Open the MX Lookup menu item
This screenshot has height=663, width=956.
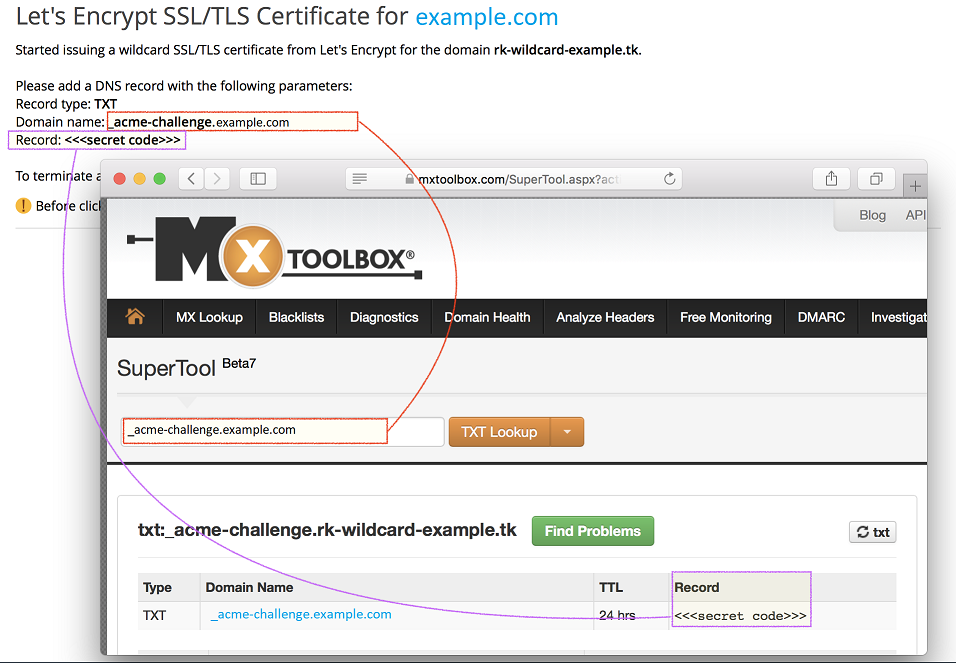click(209, 317)
